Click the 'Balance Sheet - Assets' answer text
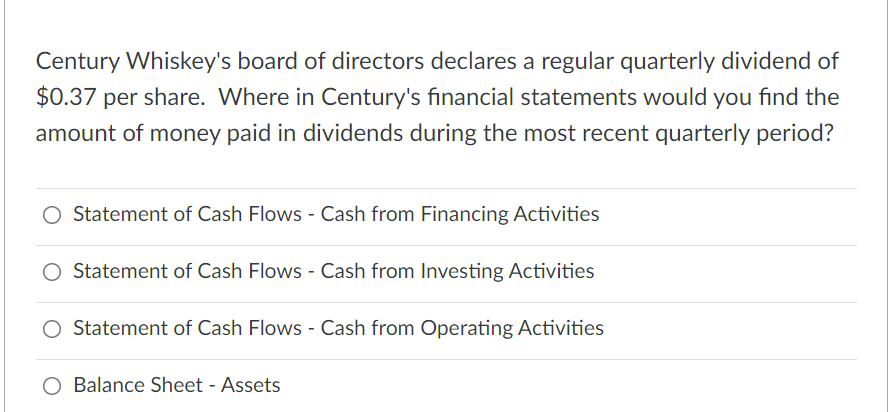Screen dimensions: 891x412 (177, 385)
